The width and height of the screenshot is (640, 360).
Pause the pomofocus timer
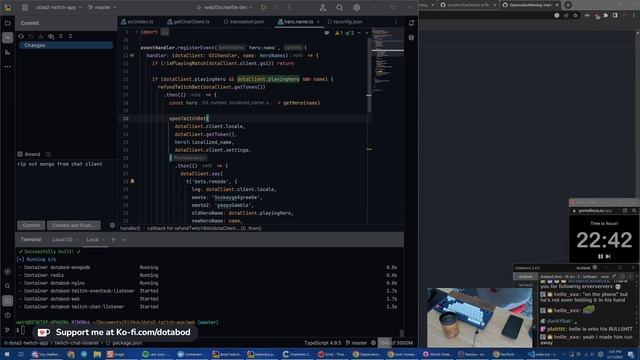[600, 256]
